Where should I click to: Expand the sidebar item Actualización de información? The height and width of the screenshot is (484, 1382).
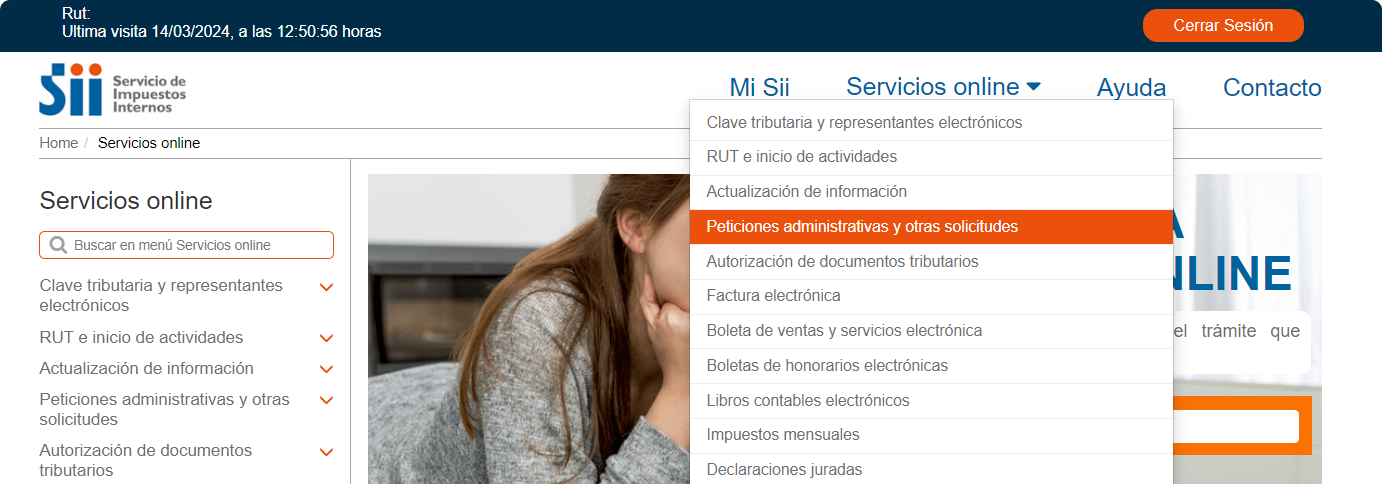326,369
